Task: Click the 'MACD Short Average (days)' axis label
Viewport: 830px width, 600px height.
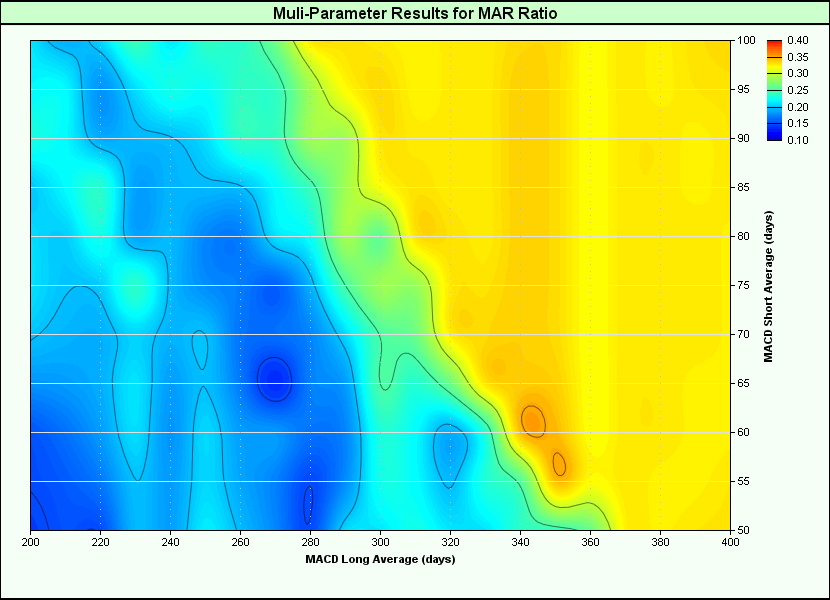Action: click(x=768, y=286)
